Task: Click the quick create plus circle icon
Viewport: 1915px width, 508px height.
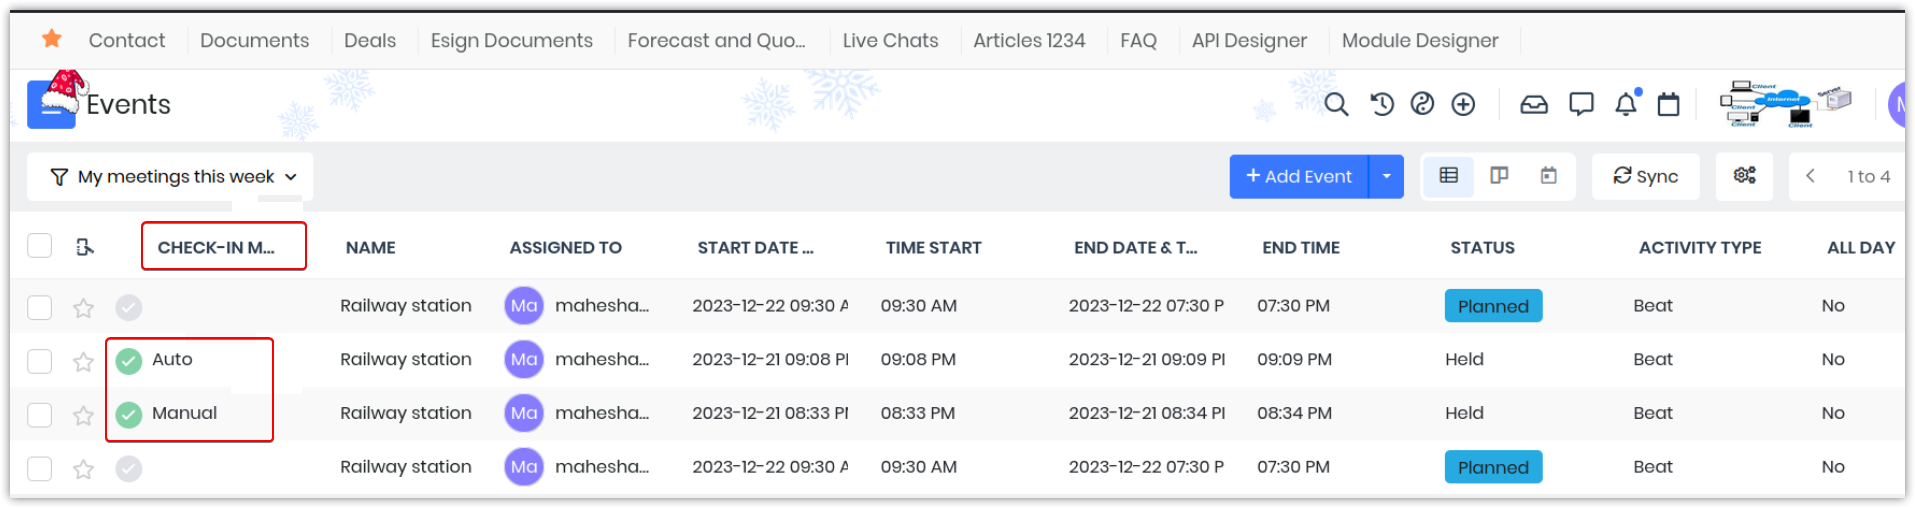Action: click(x=1463, y=104)
